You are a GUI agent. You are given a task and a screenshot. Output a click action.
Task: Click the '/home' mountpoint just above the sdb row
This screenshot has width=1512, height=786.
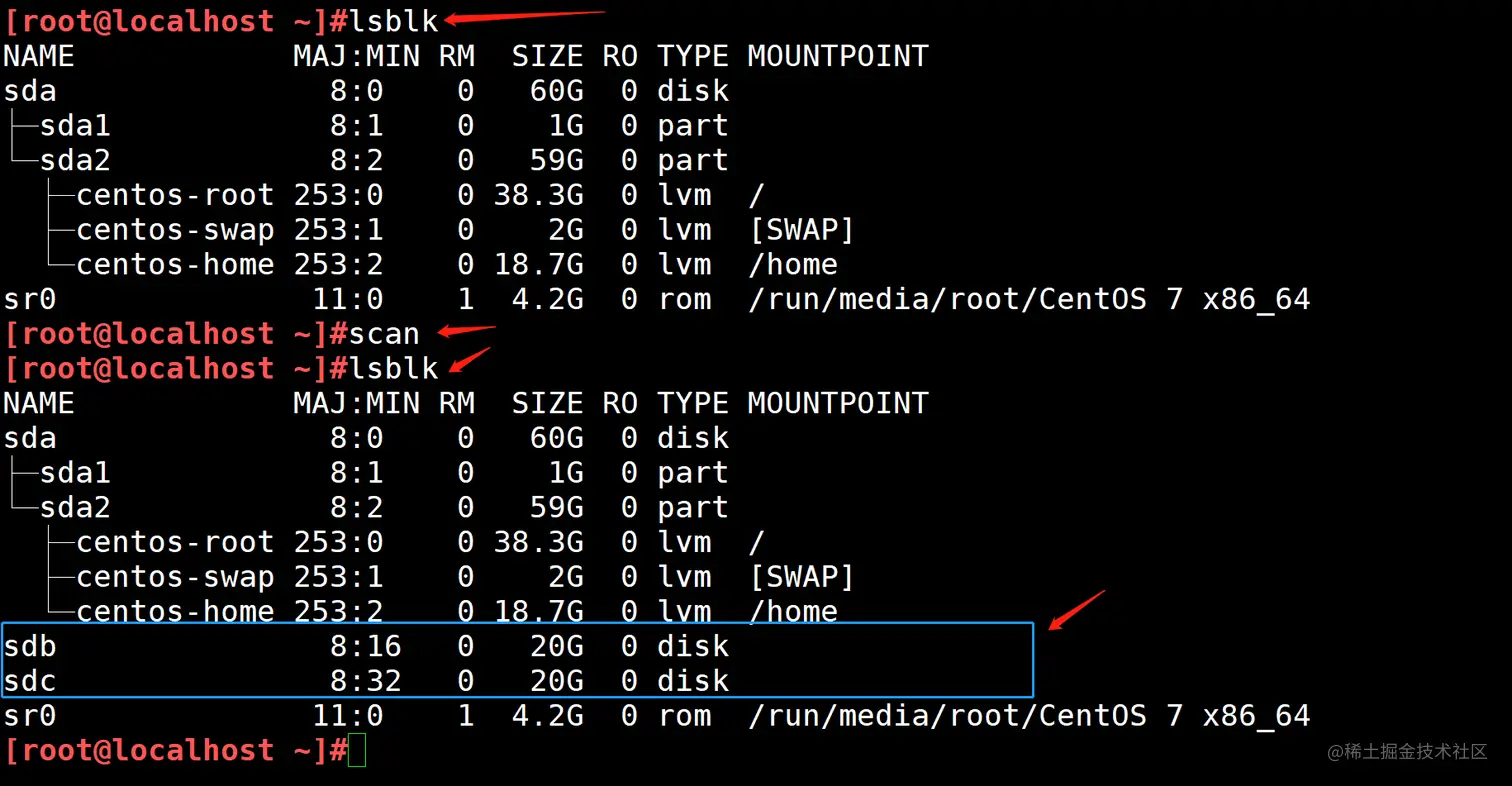(x=793, y=611)
